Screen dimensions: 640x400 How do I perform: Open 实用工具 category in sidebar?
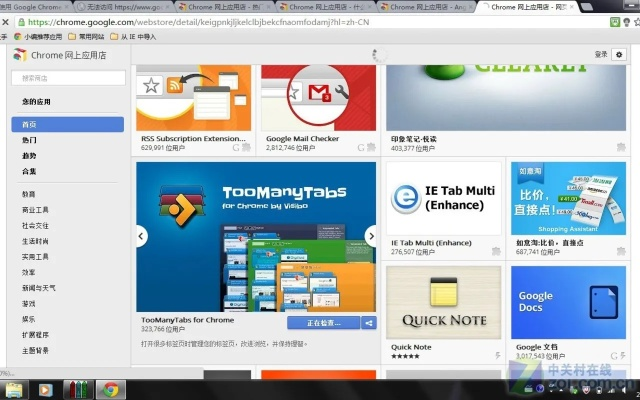35,257
